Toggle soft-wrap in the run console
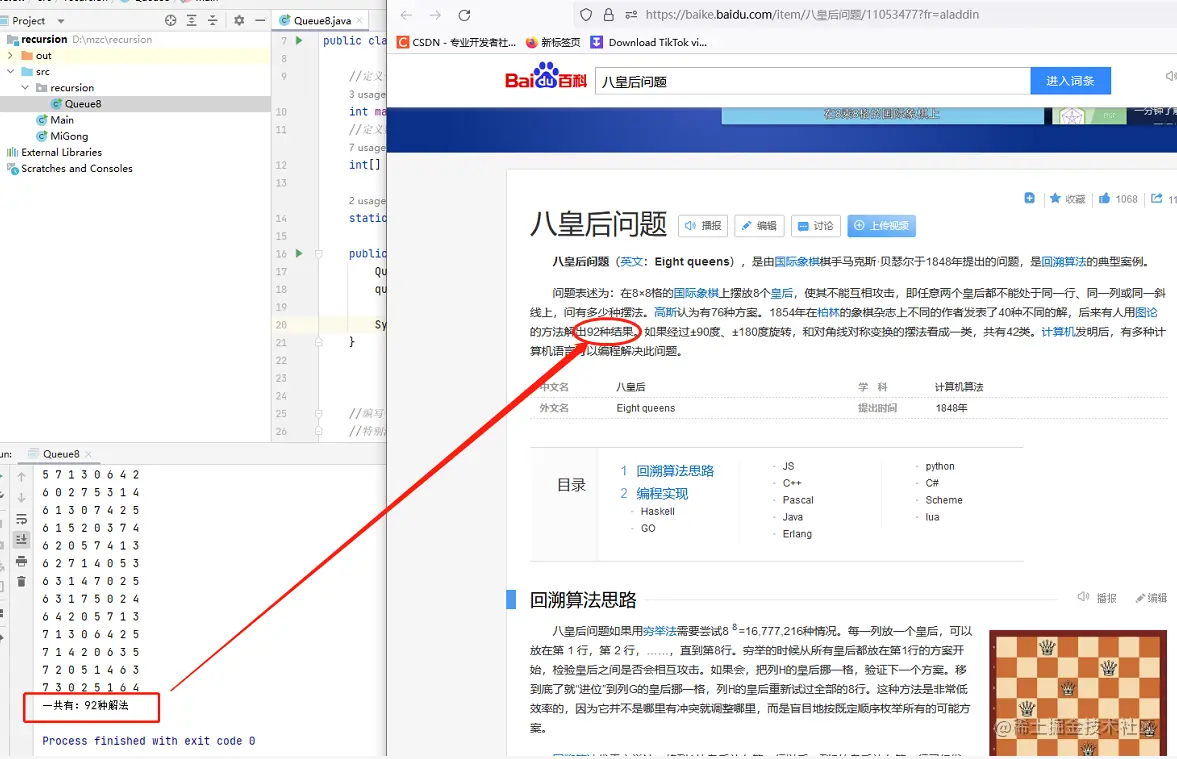Screen dimensions: 1177x759 pos(22,518)
